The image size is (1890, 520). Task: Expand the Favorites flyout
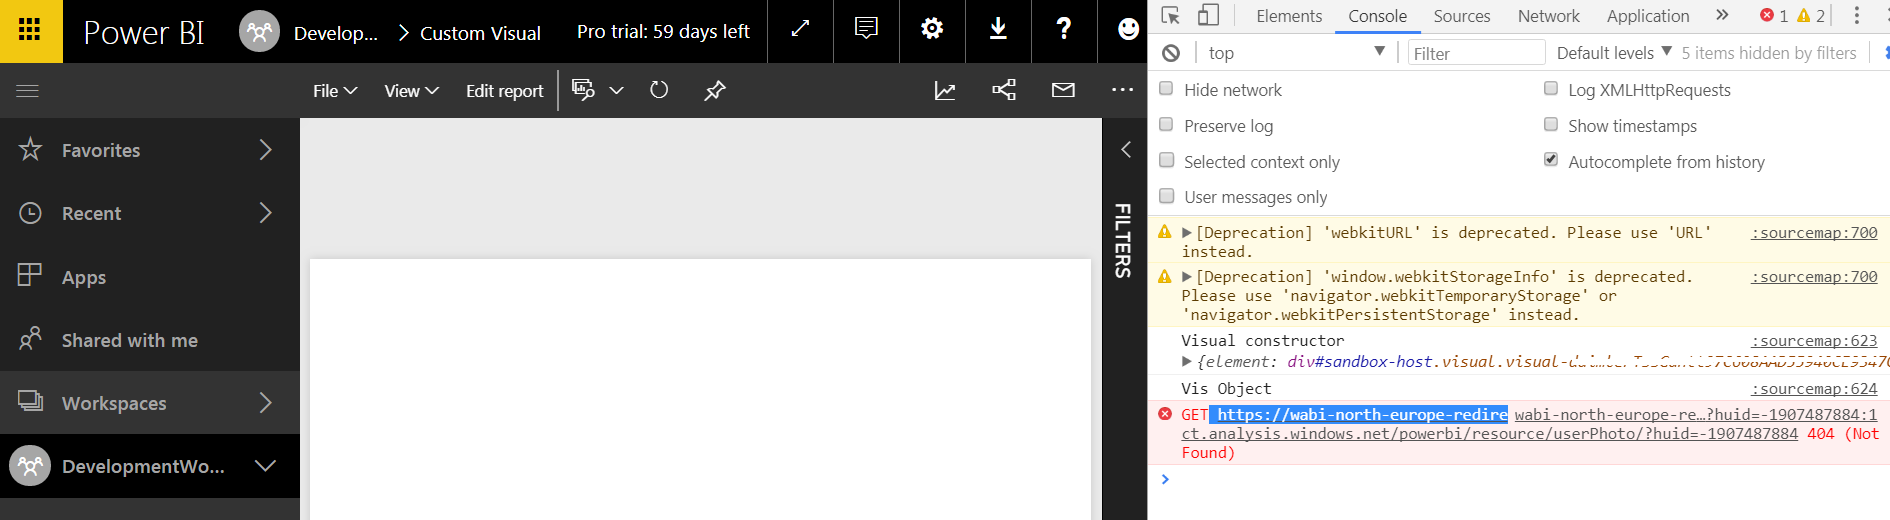tap(265, 150)
